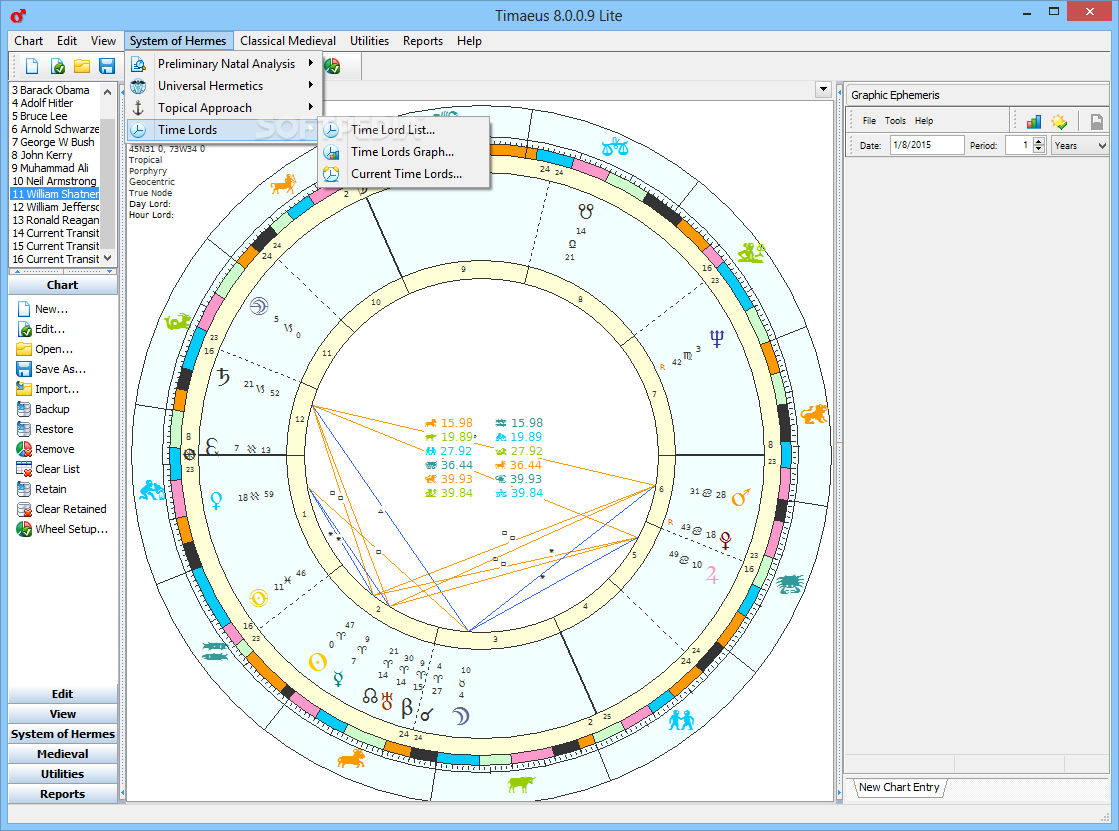The height and width of the screenshot is (831, 1119).
Task: Click the grayed page icon in Graphic Ephemeris
Action: [x=1097, y=121]
